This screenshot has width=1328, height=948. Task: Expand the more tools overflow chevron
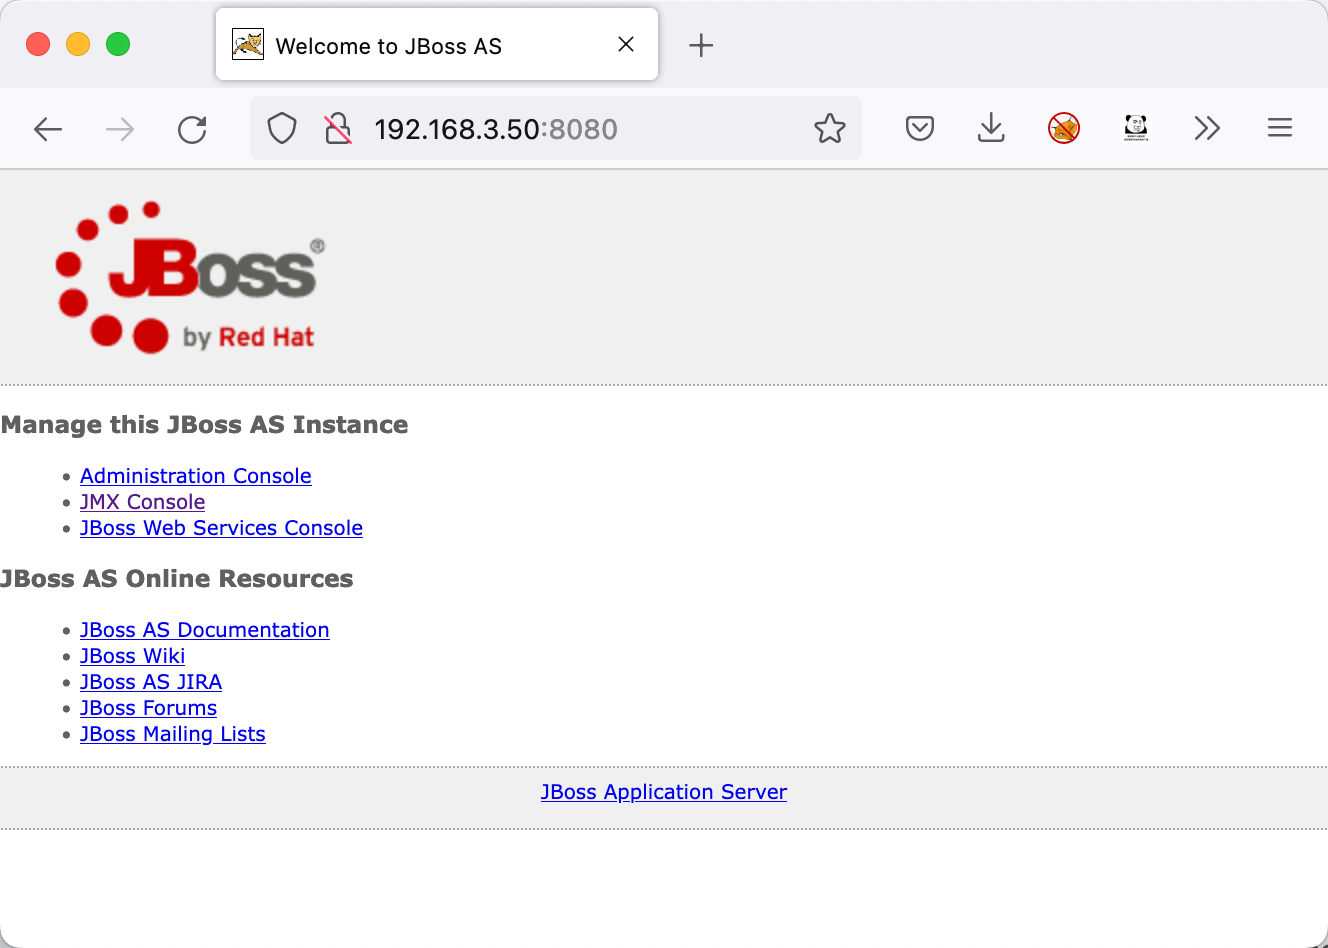[1207, 129]
